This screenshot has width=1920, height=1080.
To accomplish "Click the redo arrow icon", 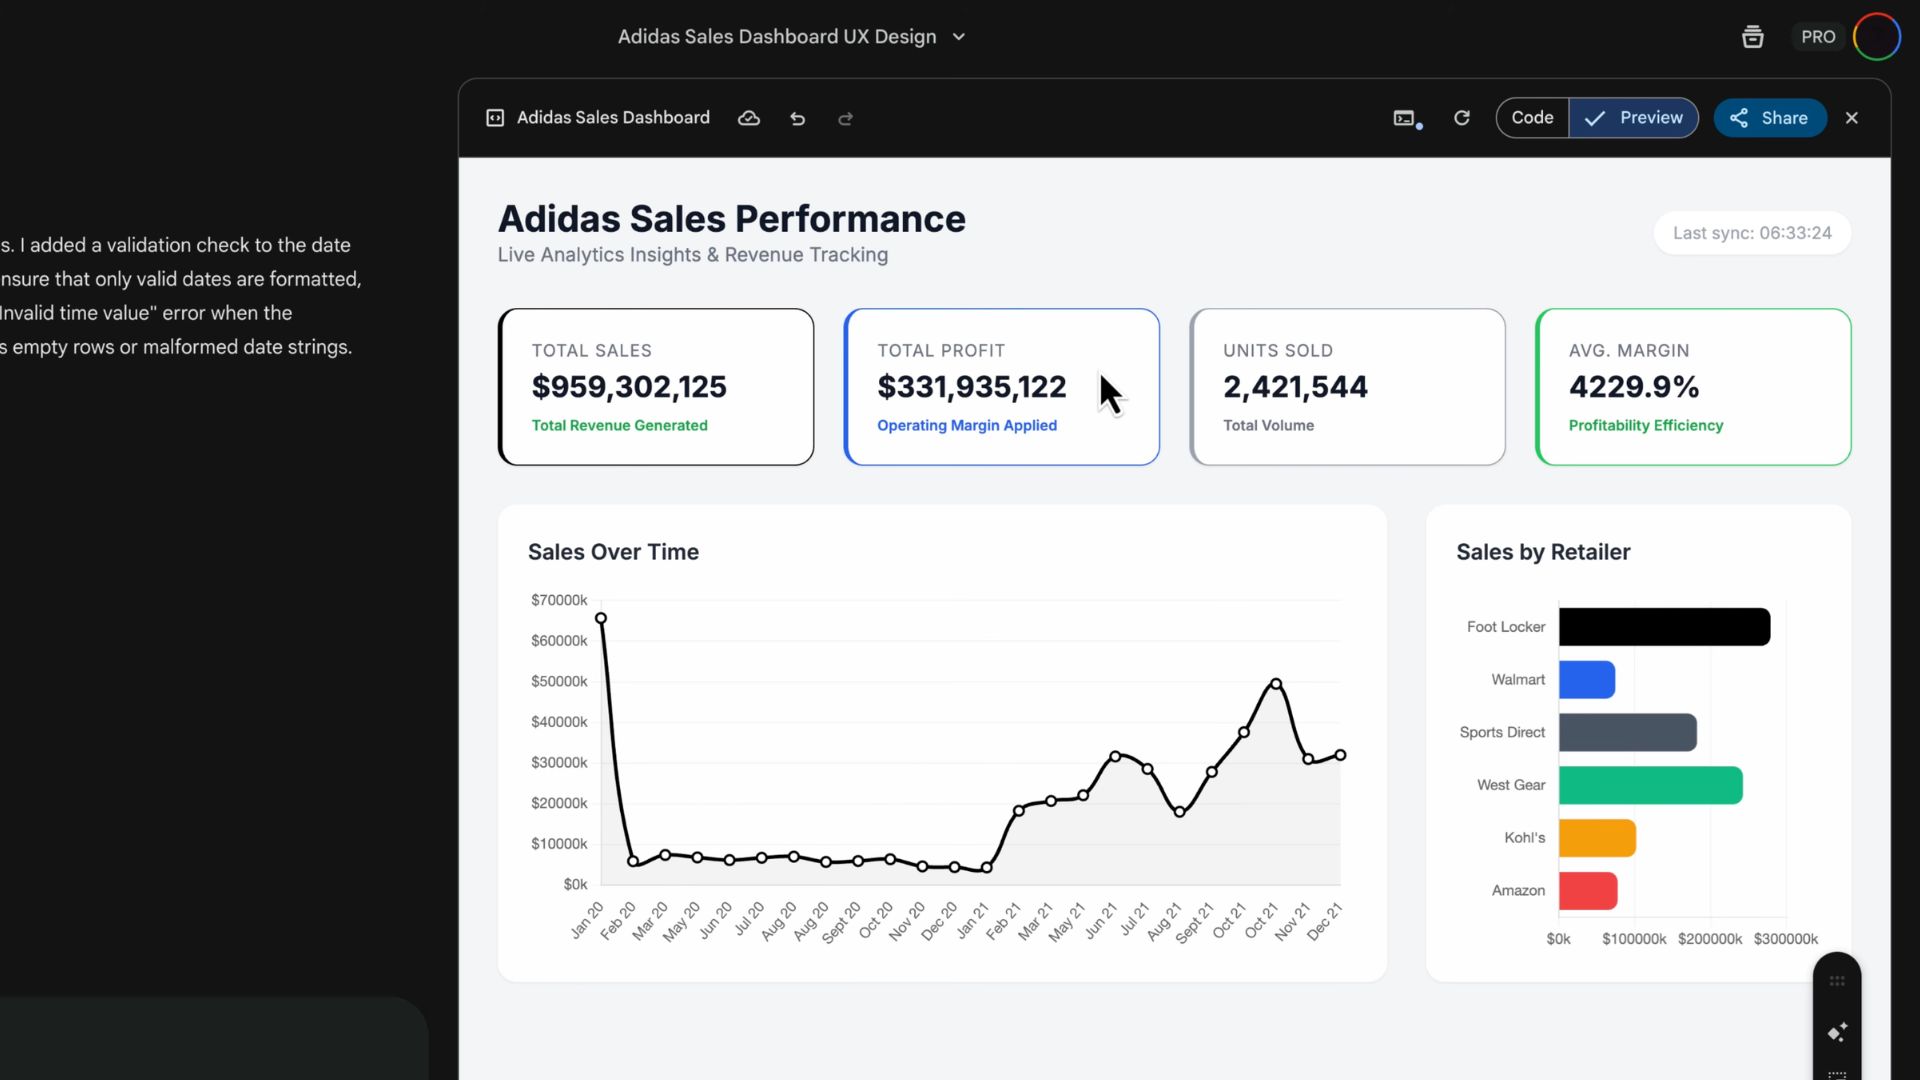I will (x=845, y=118).
